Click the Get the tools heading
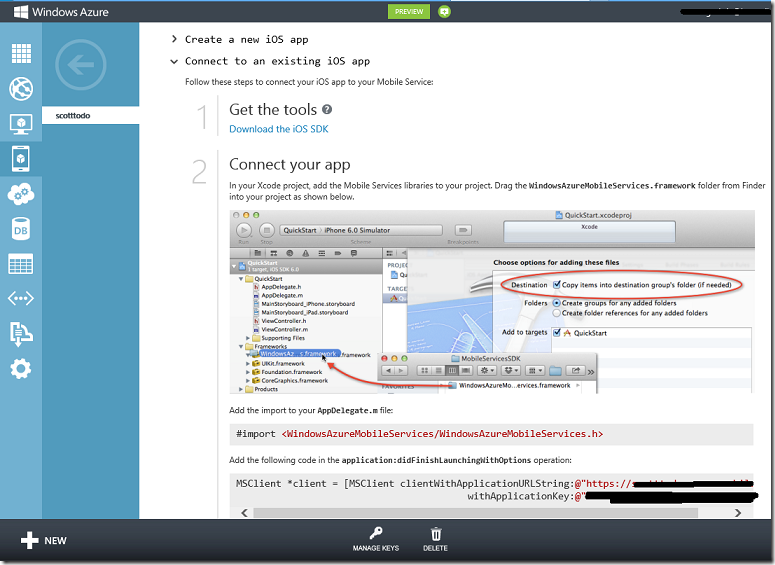 click(x=273, y=110)
